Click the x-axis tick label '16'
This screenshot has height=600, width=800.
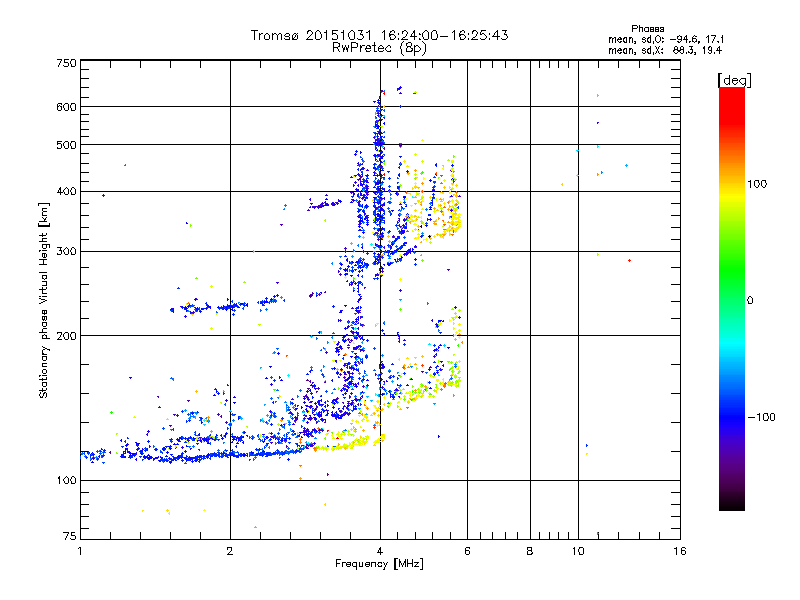(680, 551)
